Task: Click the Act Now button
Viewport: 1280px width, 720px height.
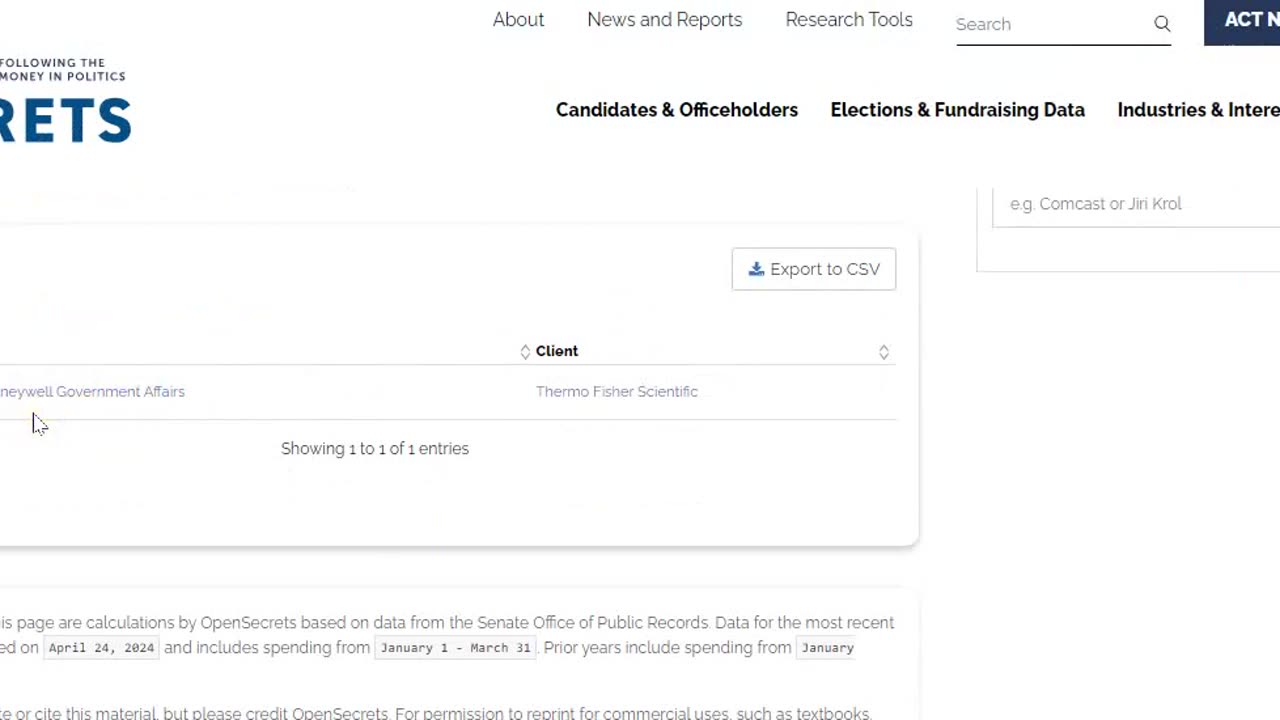Action: click(1242, 22)
